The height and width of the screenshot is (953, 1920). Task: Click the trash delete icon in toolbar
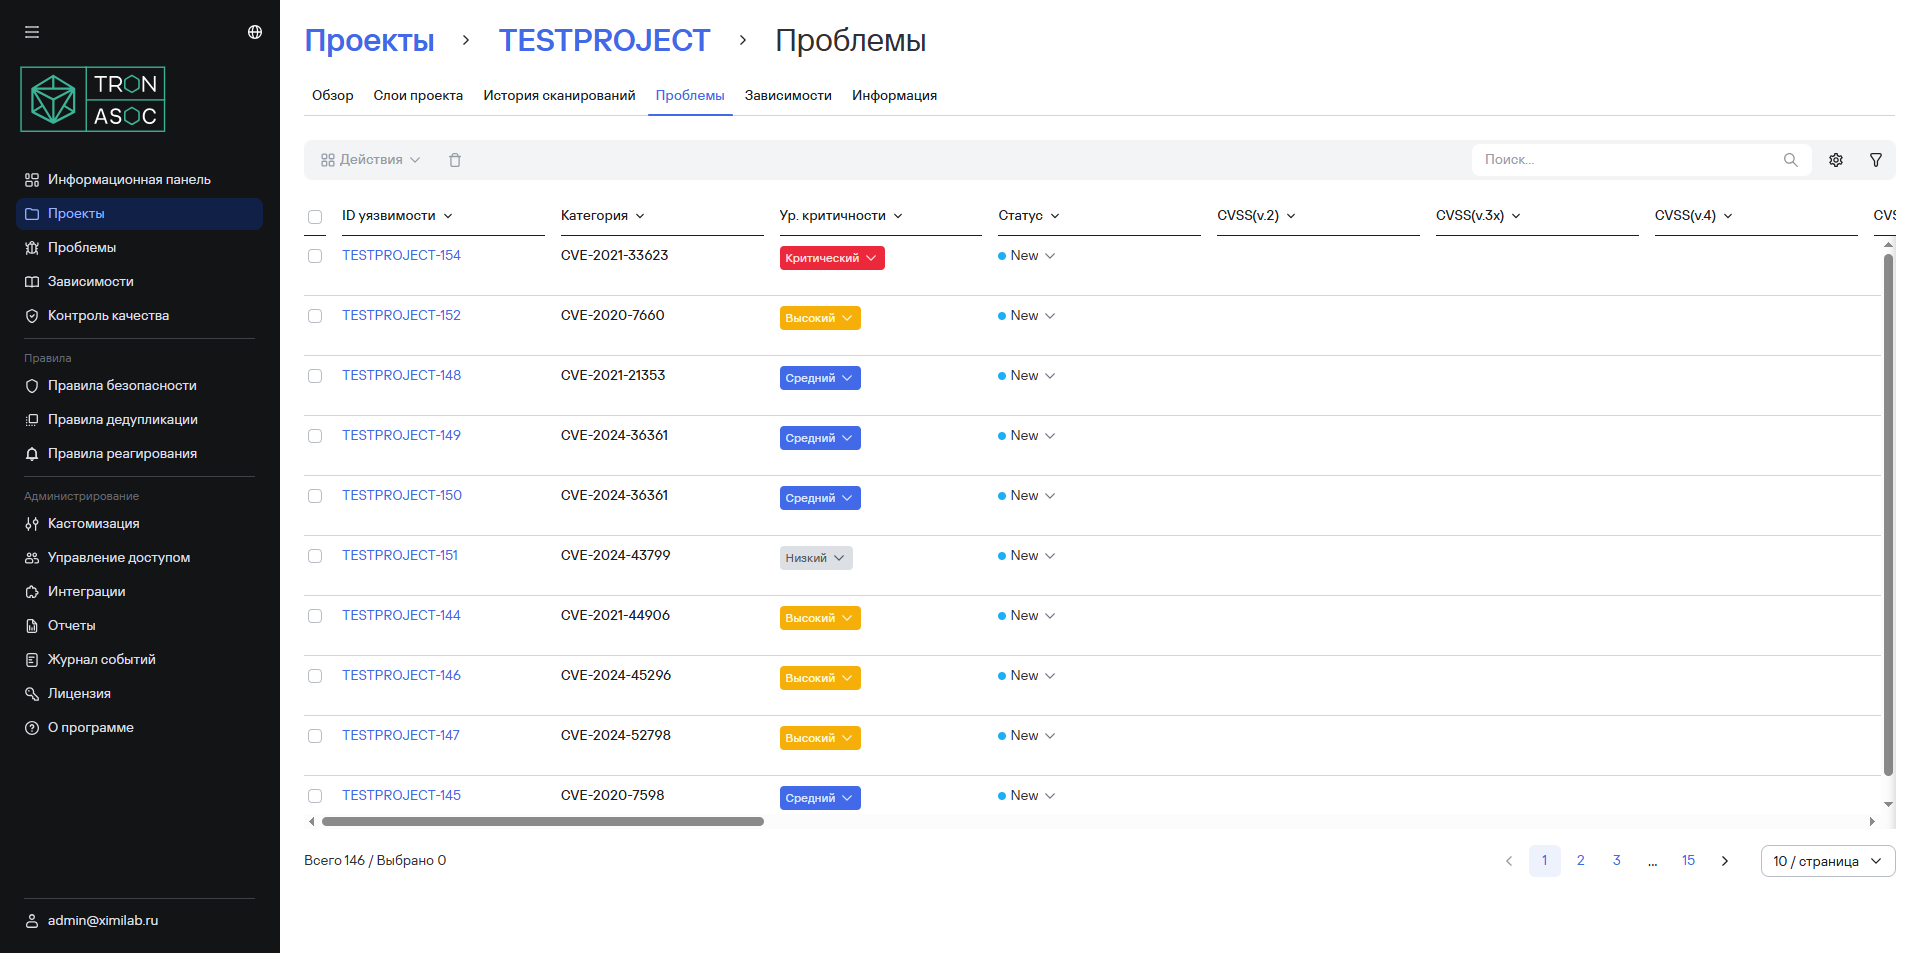[455, 160]
